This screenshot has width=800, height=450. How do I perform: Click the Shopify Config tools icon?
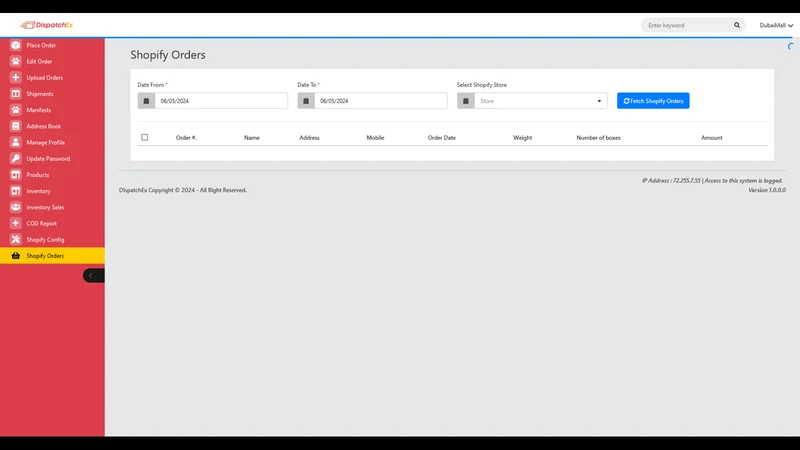pyautogui.click(x=16, y=239)
